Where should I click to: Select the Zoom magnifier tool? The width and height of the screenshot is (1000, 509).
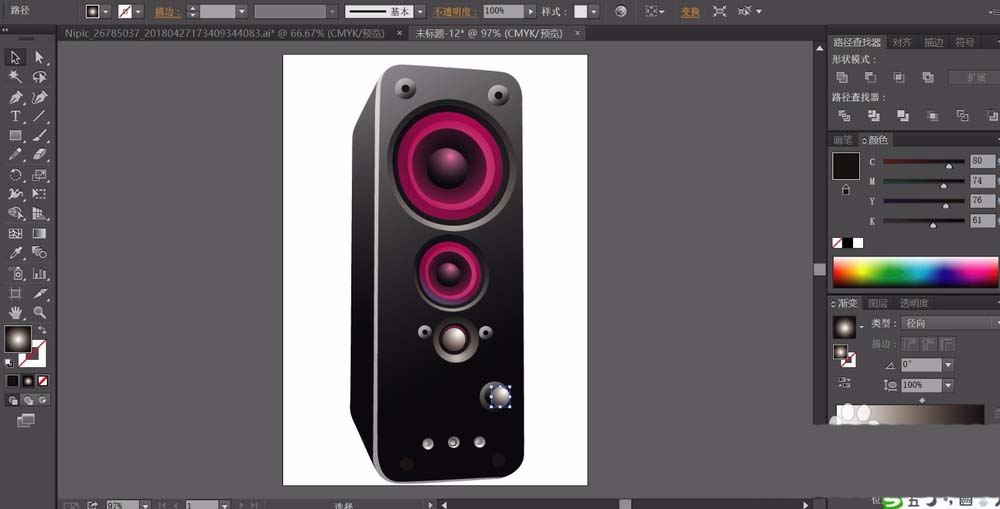[40, 313]
